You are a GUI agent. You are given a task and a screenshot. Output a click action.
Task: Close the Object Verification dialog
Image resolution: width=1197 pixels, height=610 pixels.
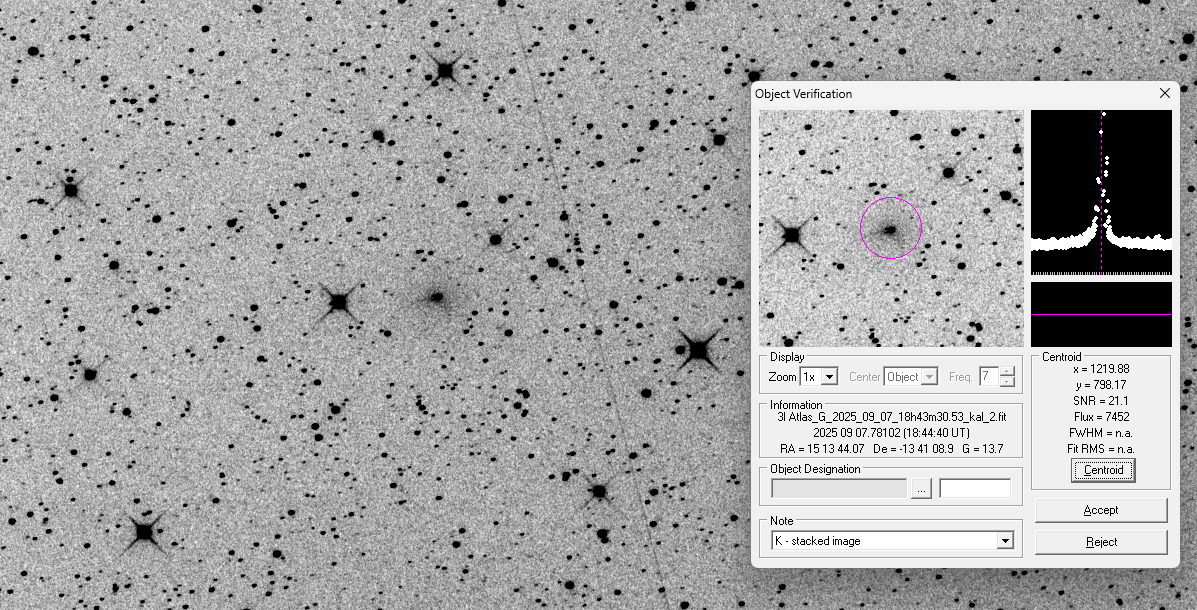[1164, 93]
